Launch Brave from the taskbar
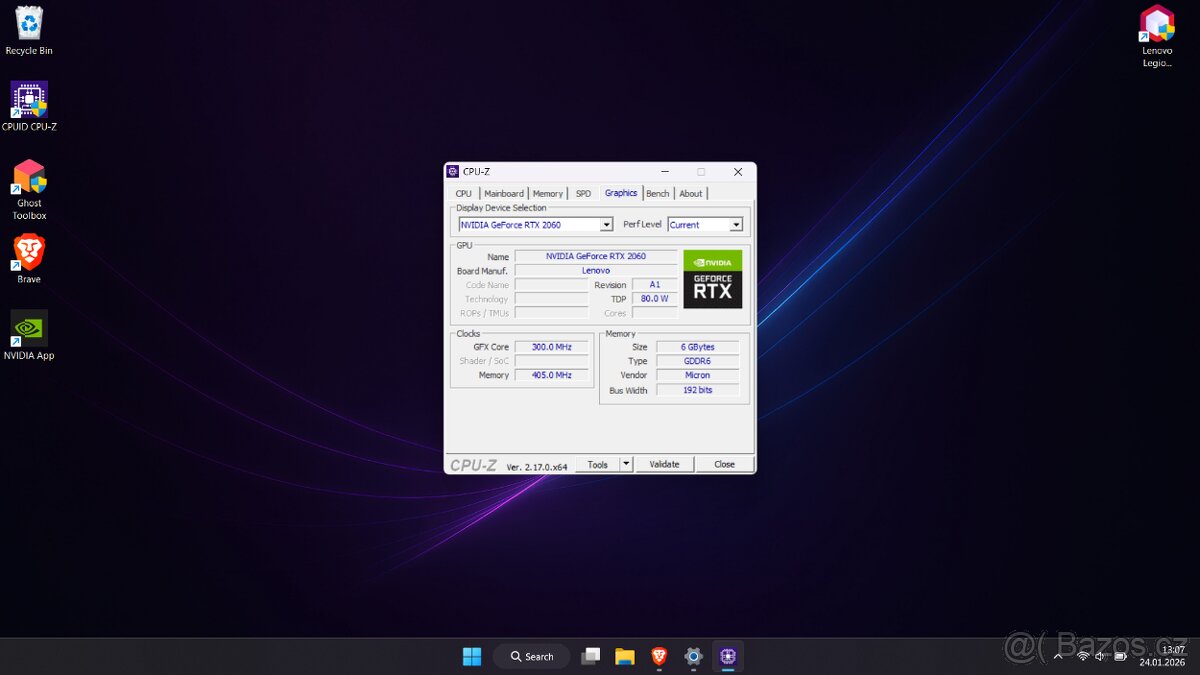This screenshot has height=675, width=1200. 659,656
